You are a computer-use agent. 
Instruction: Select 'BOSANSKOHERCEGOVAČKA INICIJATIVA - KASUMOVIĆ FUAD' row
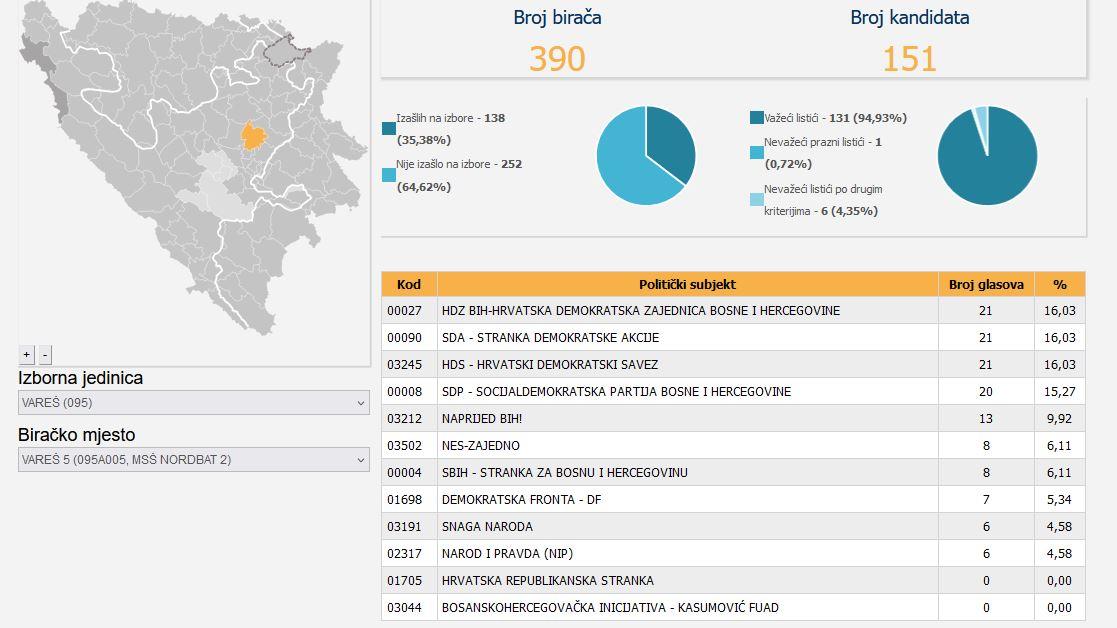[x=733, y=608]
